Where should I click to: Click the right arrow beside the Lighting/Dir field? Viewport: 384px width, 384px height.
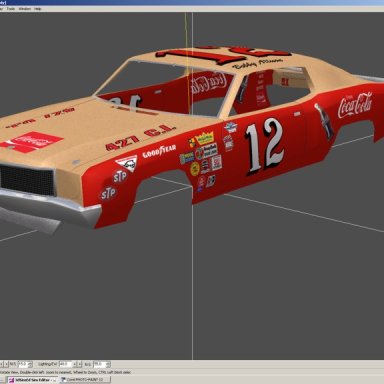(x=79, y=364)
